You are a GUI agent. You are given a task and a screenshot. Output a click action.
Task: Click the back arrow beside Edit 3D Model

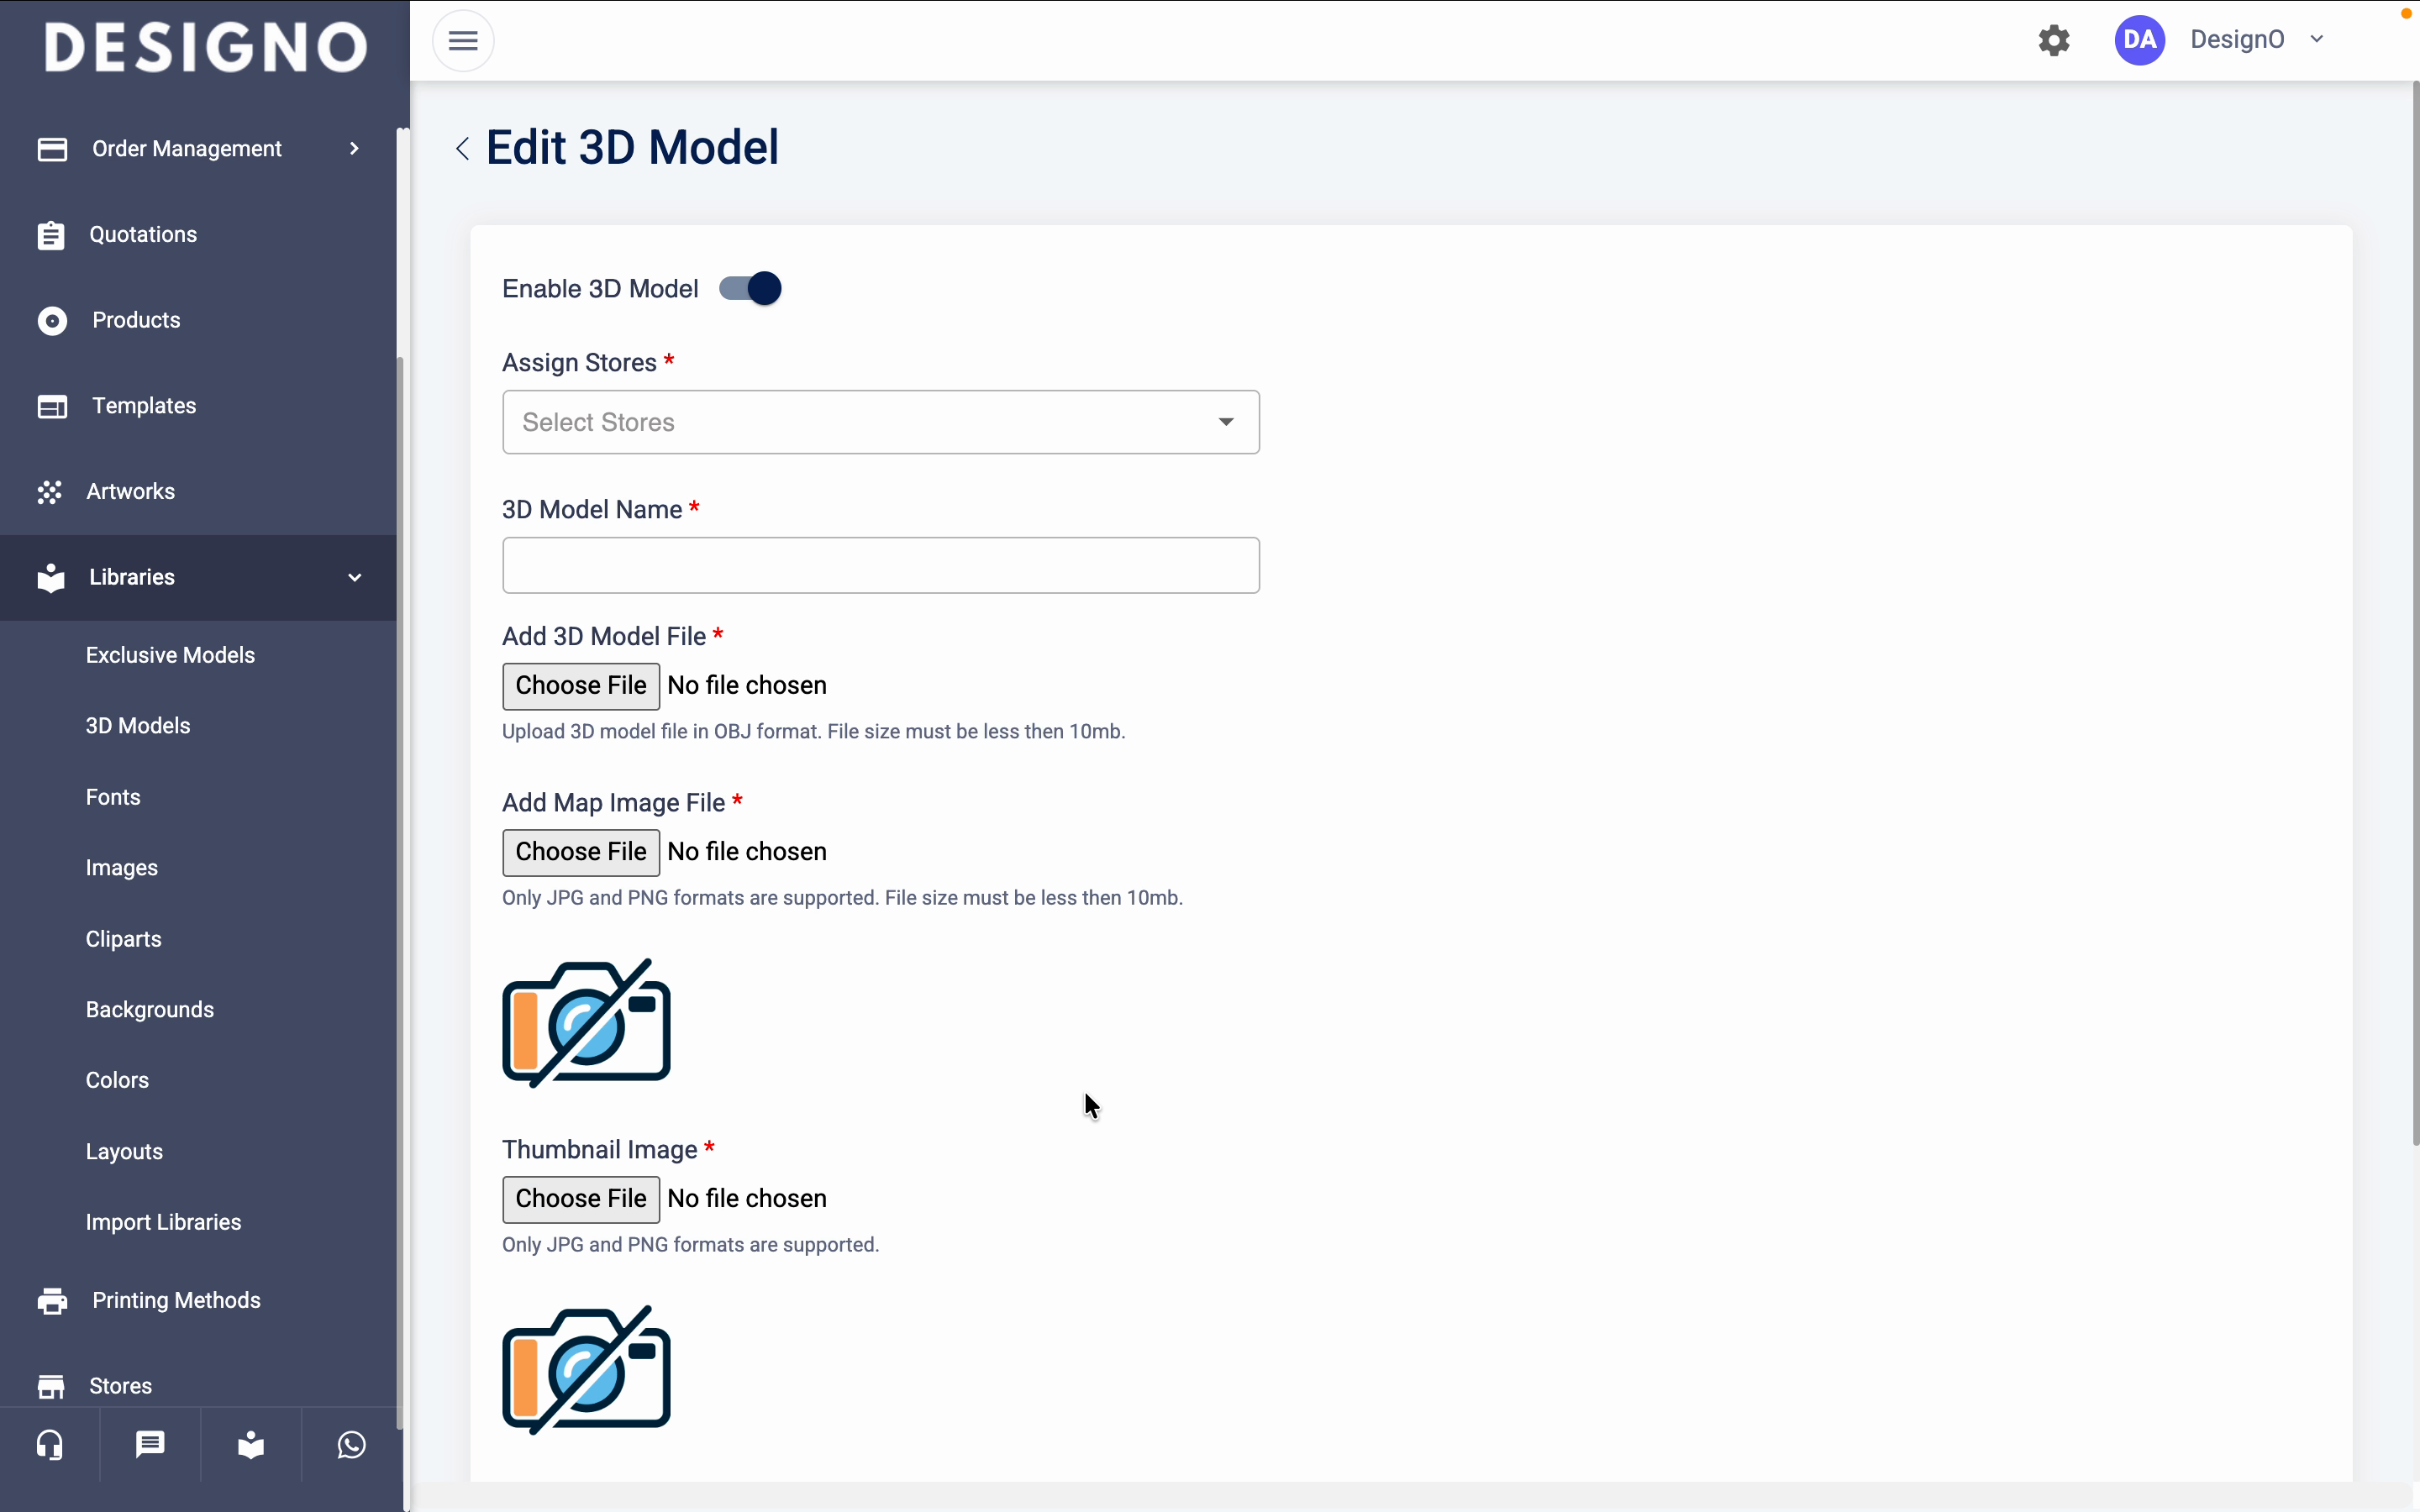click(x=462, y=149)
